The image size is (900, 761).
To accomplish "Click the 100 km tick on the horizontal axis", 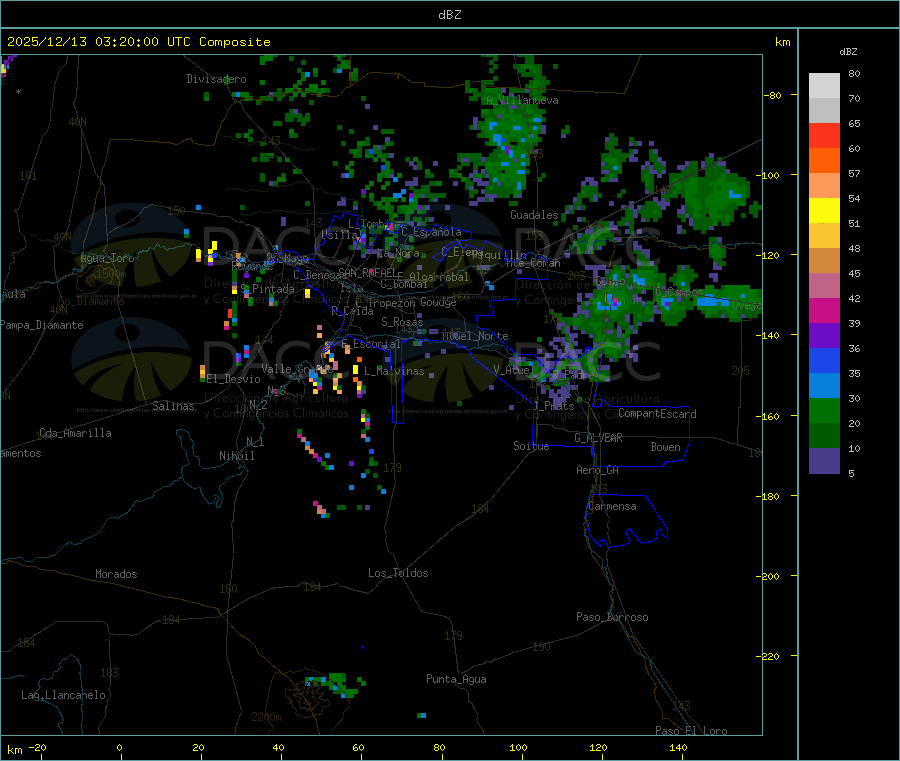I will [518, 747].
